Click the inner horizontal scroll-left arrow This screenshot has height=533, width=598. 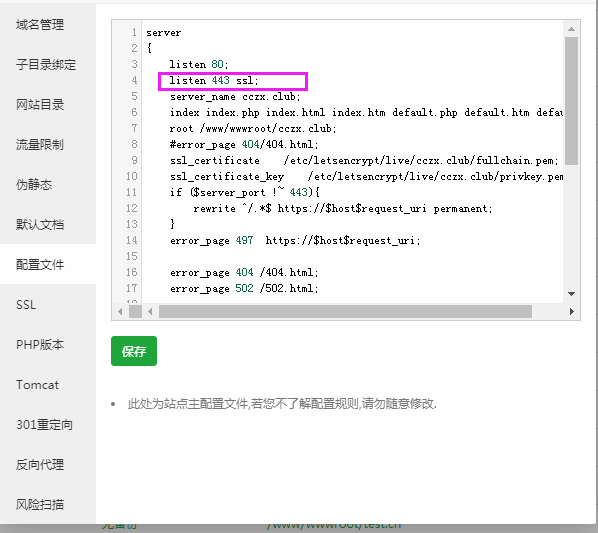pos(150,311)
